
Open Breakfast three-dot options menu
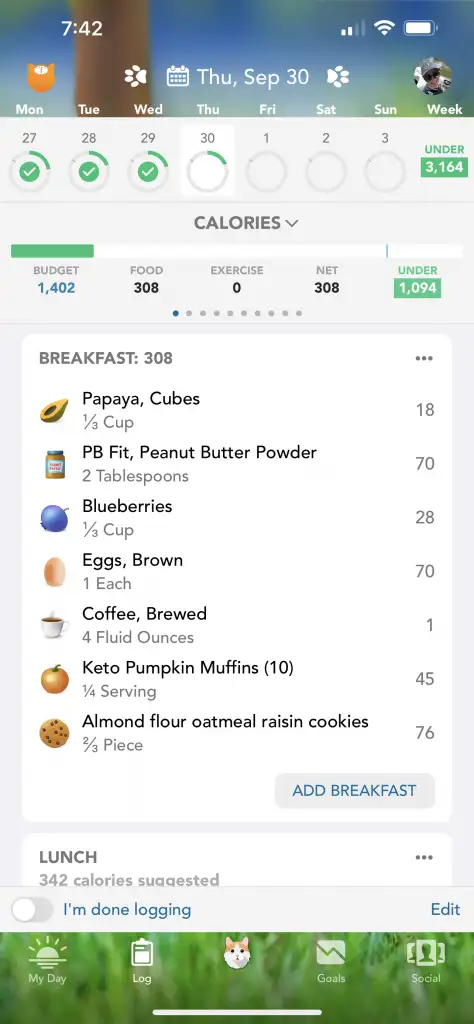coord(424,359)
